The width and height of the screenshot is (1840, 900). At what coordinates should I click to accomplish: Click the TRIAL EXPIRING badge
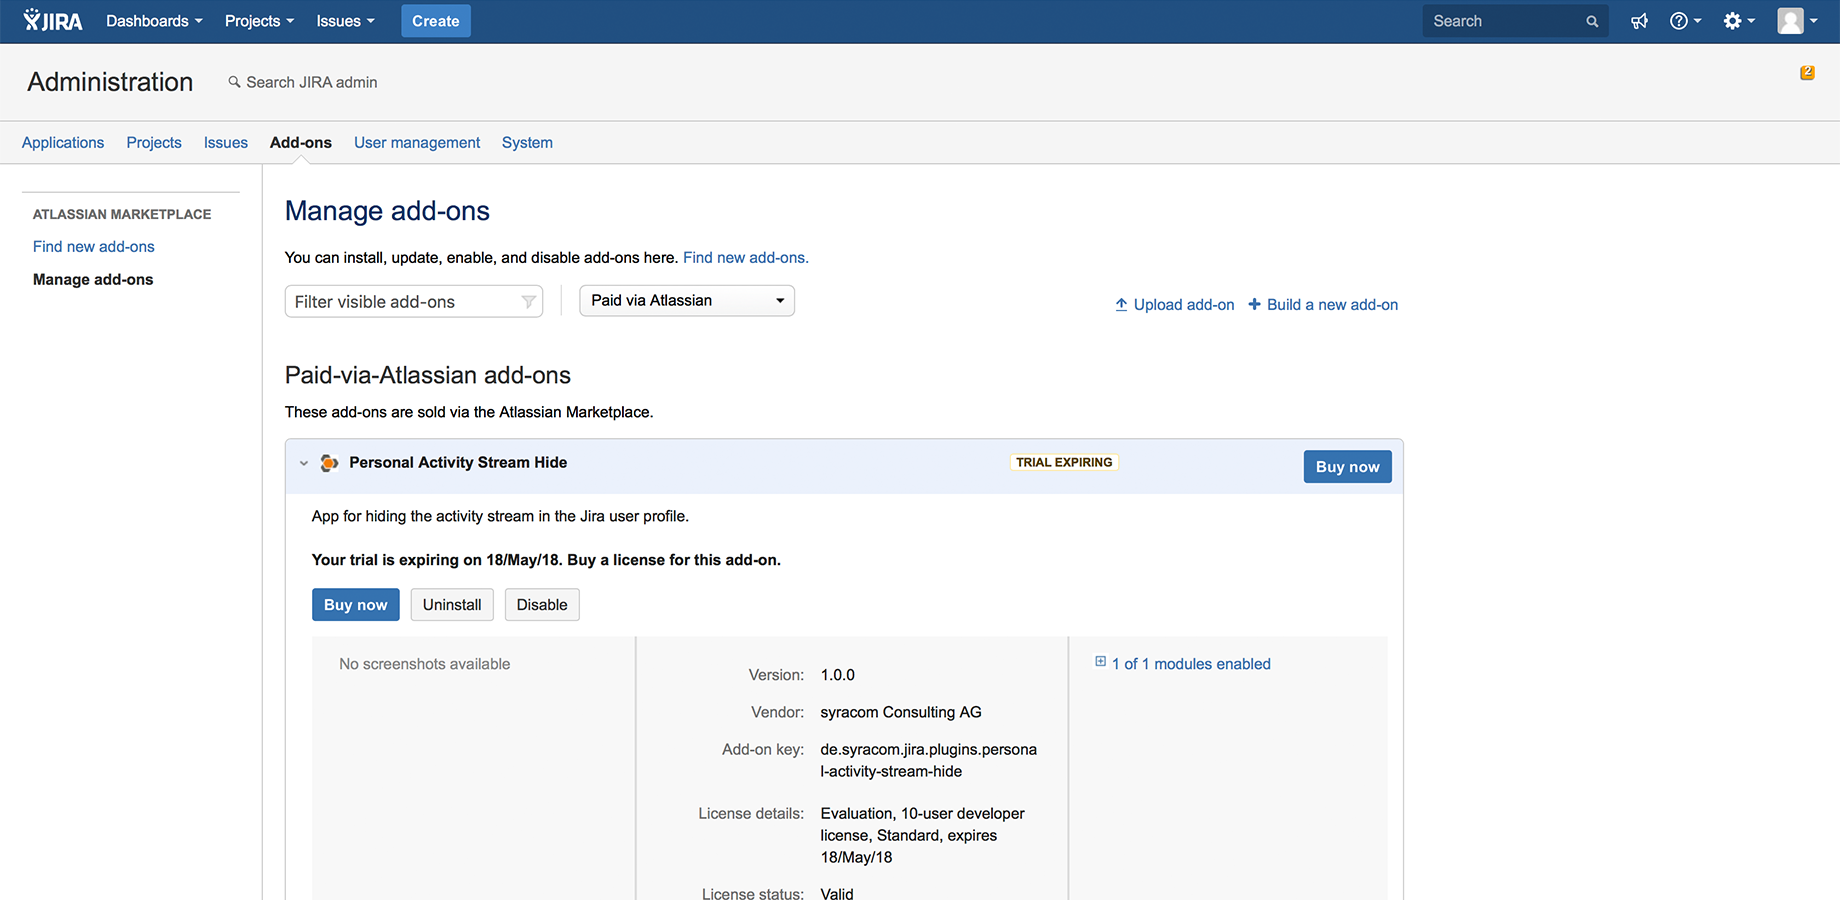(1064, 462)
